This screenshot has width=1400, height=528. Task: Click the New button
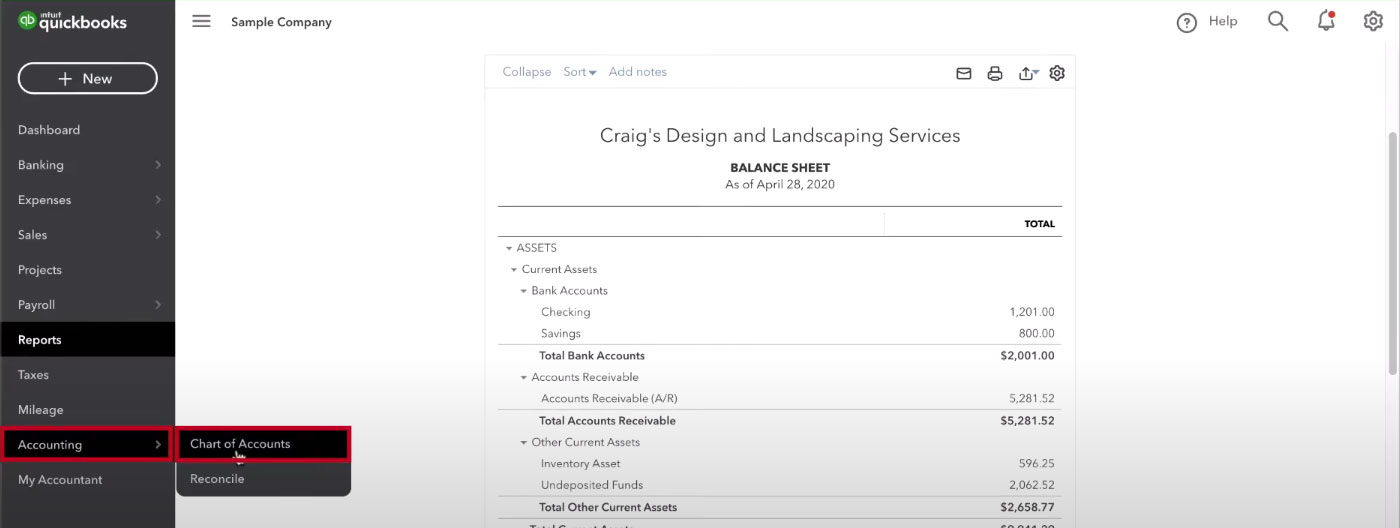point(87,78)
